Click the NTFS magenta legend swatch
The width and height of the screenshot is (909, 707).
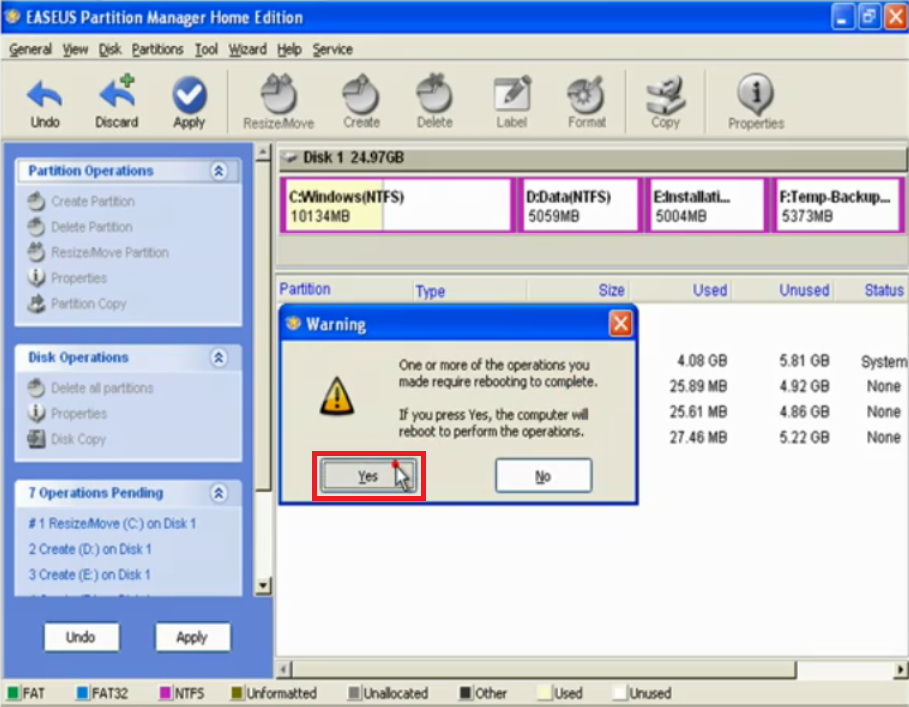pyautogui.click(x=165, y=693)
